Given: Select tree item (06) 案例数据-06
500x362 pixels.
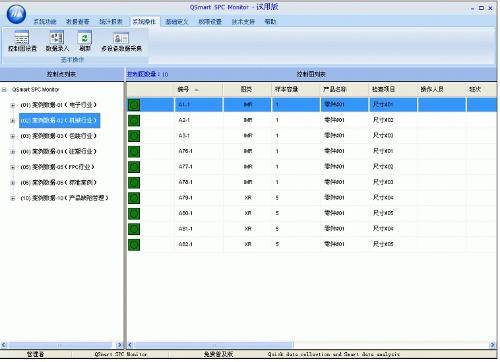Looking at the screenshot, I should 58,182.
